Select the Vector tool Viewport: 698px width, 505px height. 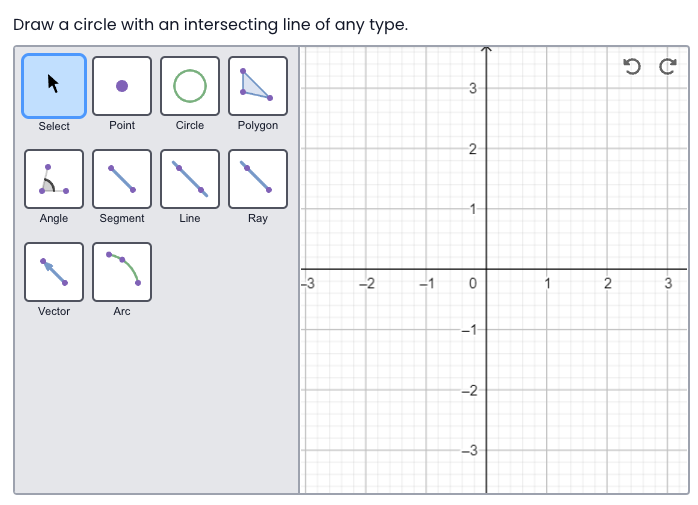54,272
